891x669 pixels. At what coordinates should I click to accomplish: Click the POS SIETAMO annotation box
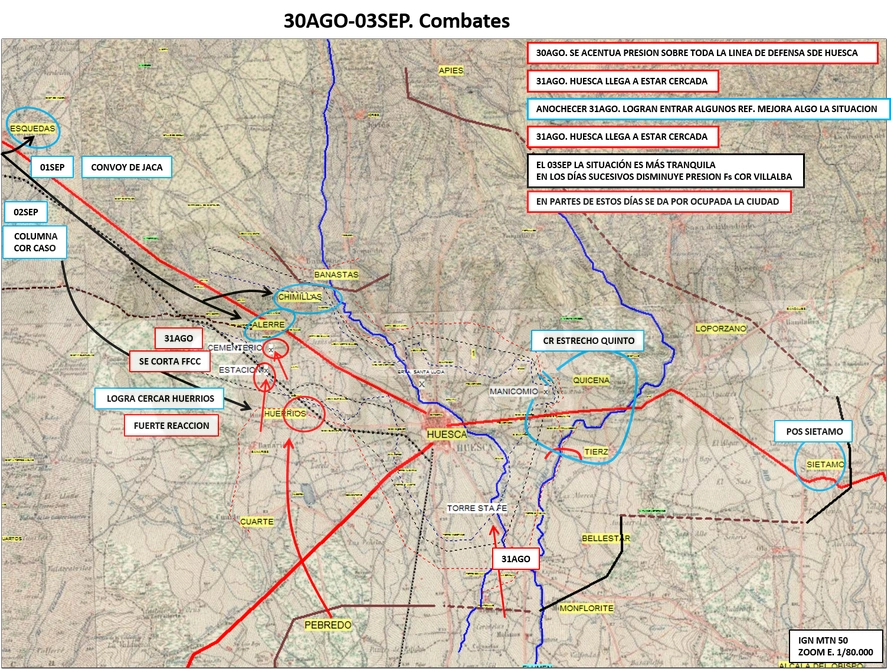pos(814,431)
